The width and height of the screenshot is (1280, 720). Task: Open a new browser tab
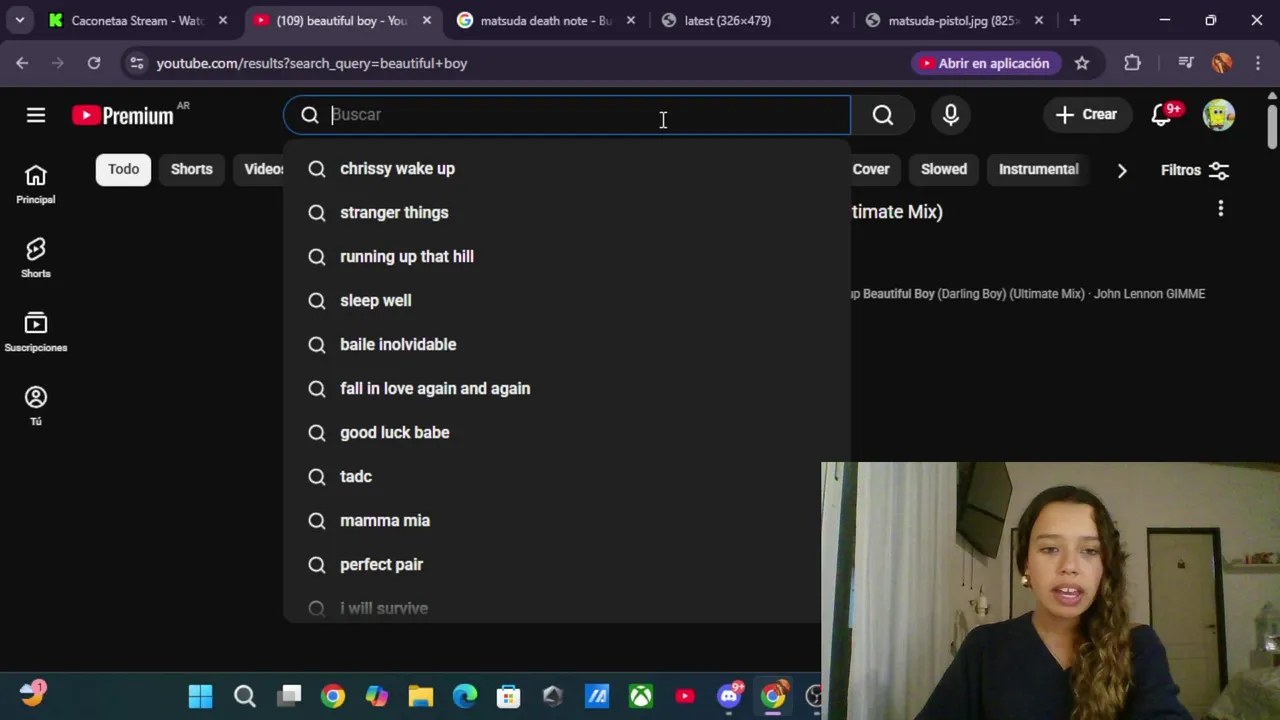[x=1075, y=20]
